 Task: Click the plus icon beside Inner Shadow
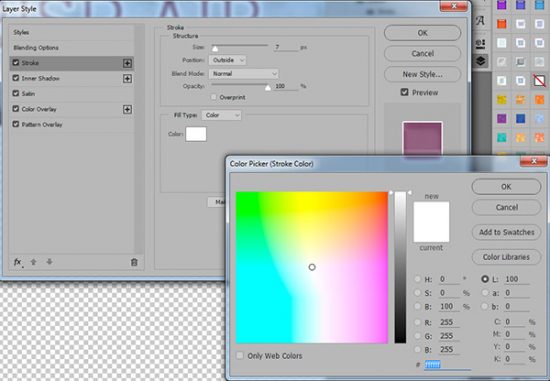tap(127, 79)
